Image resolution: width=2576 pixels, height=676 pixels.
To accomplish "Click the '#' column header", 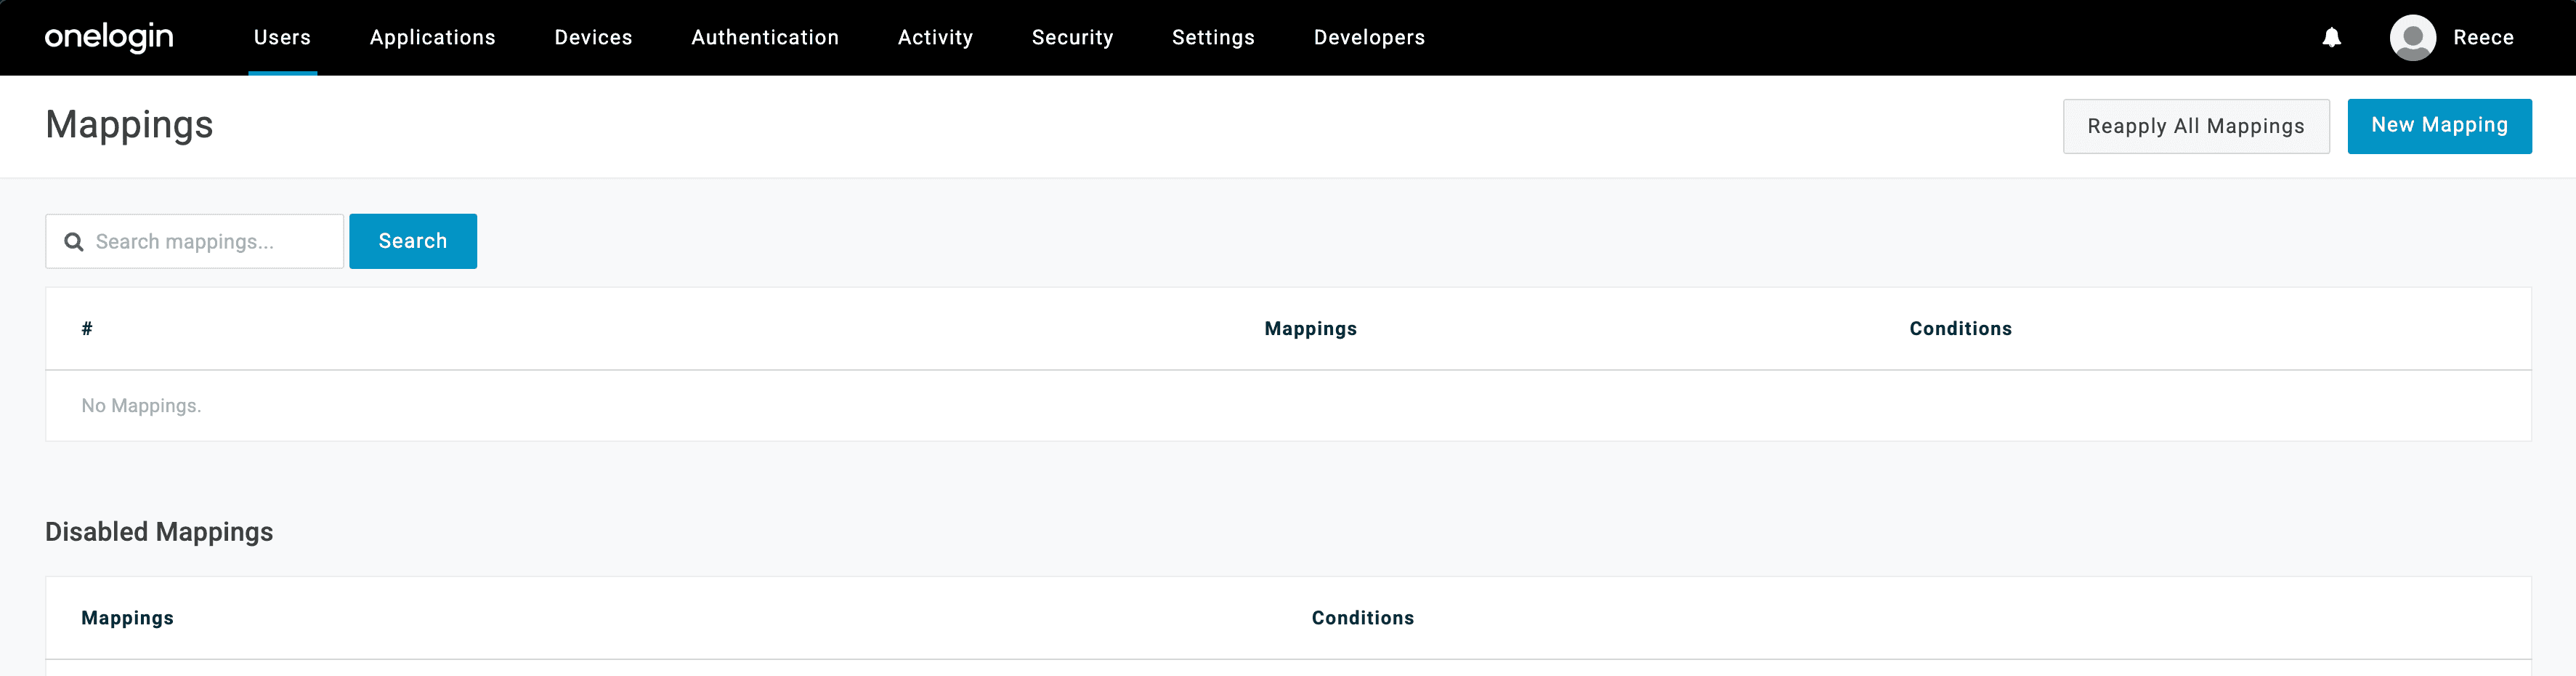I will click(x=87, y=328).
